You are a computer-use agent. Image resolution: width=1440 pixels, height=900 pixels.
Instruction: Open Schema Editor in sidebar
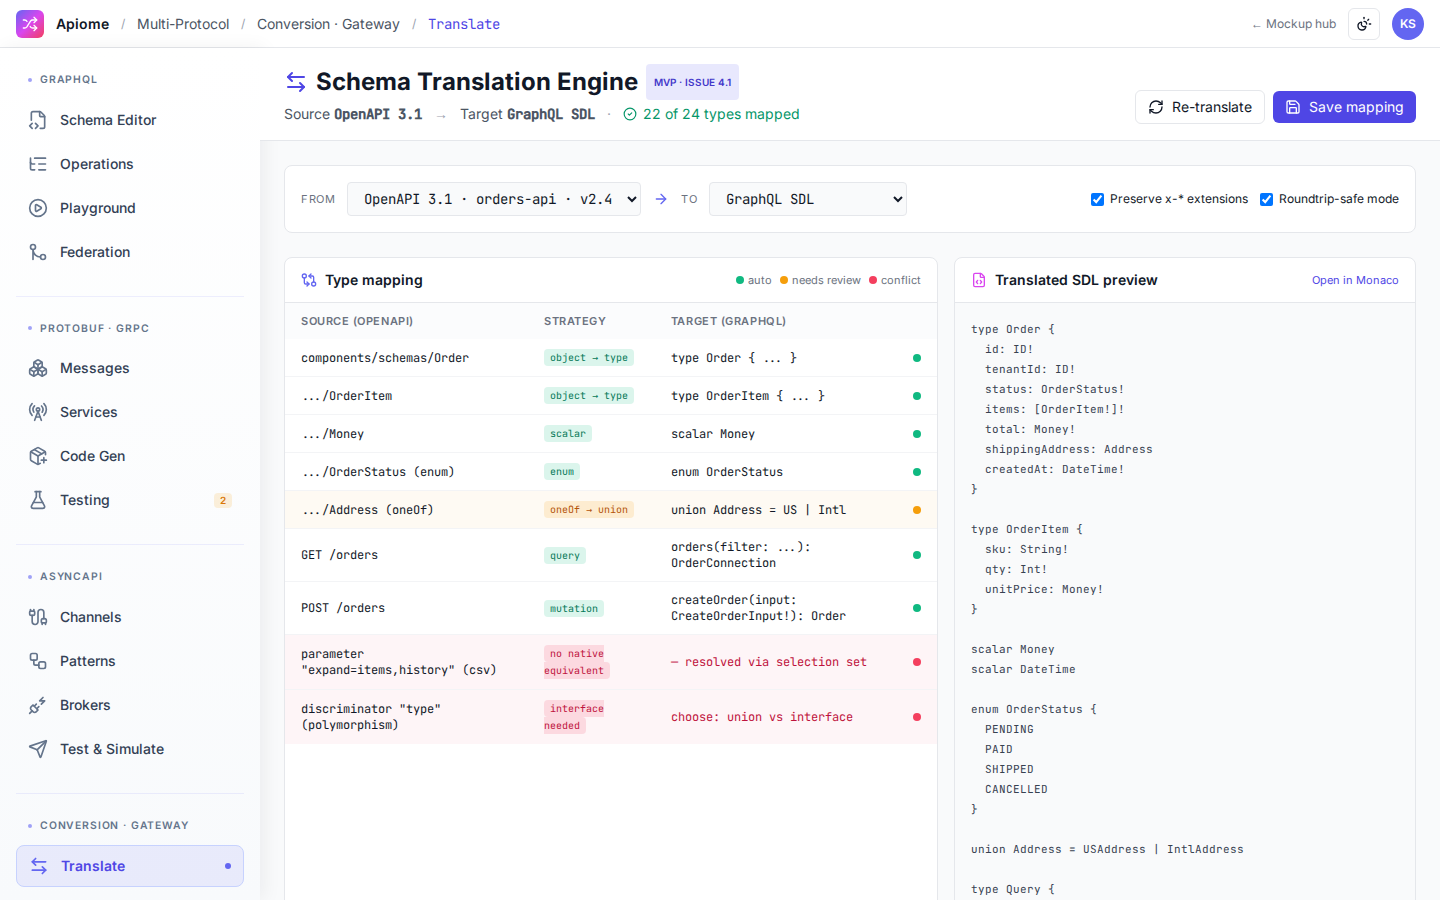click(130, 120)
